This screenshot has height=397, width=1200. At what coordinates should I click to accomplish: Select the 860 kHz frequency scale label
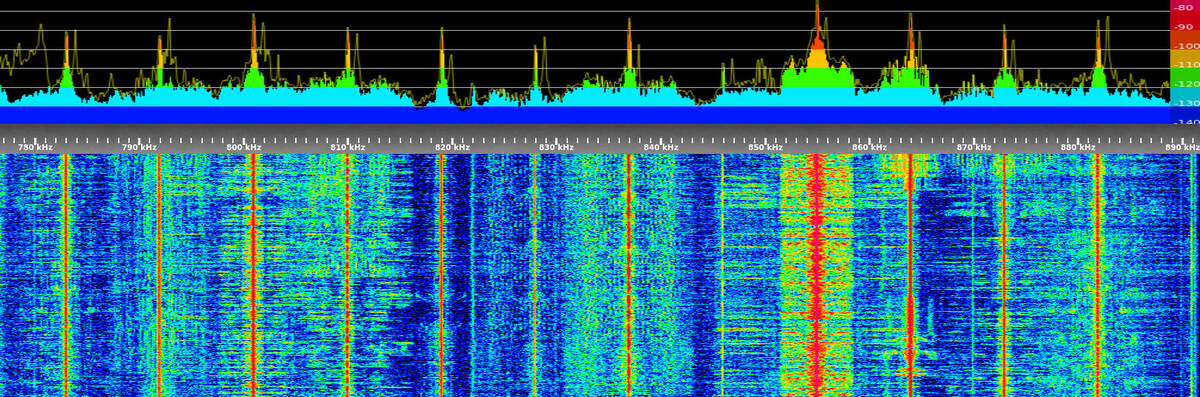(869, 147)
